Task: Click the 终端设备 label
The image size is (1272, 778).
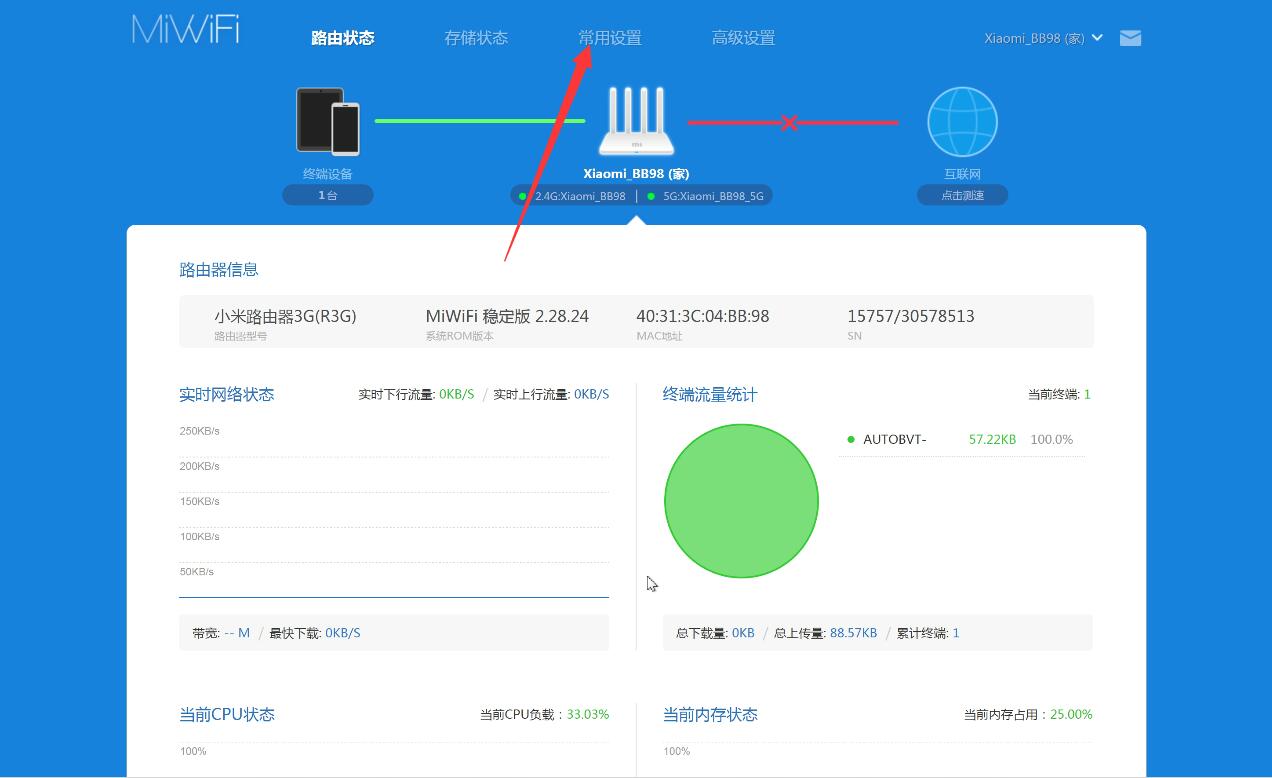Action: (x=328, y=174)
